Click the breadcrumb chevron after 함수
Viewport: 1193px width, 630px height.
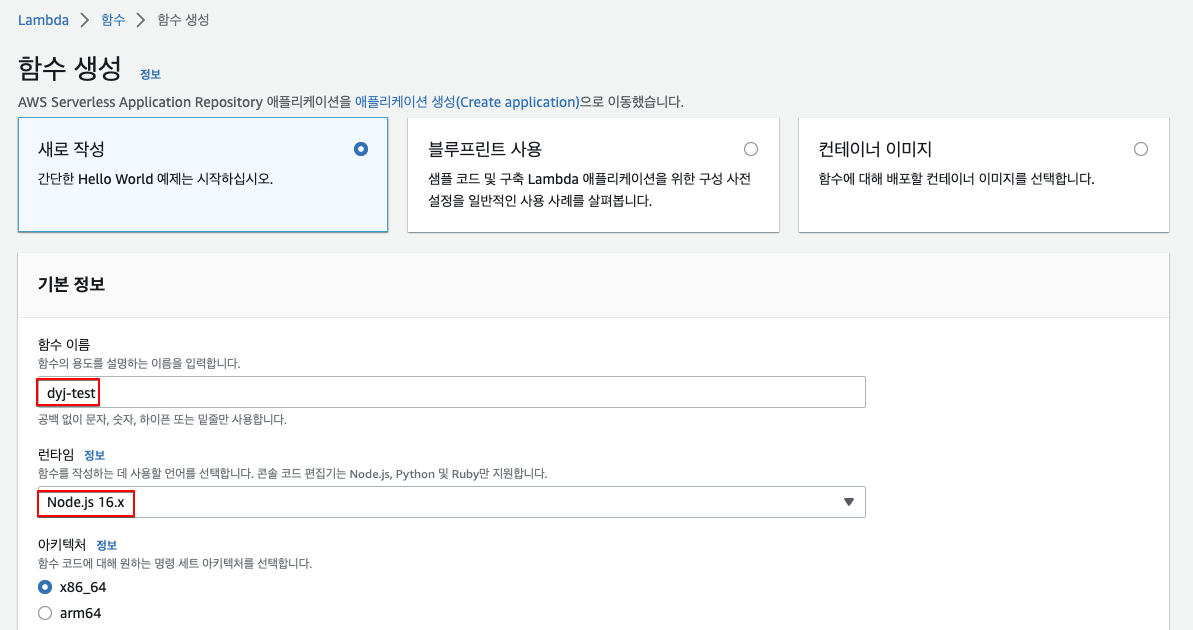pos(141,20)
